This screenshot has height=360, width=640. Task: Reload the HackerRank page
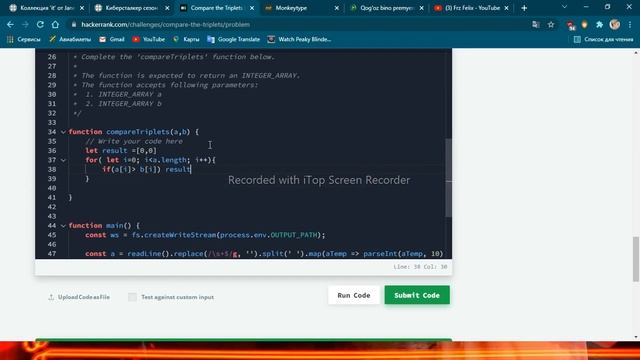[40, 24]
